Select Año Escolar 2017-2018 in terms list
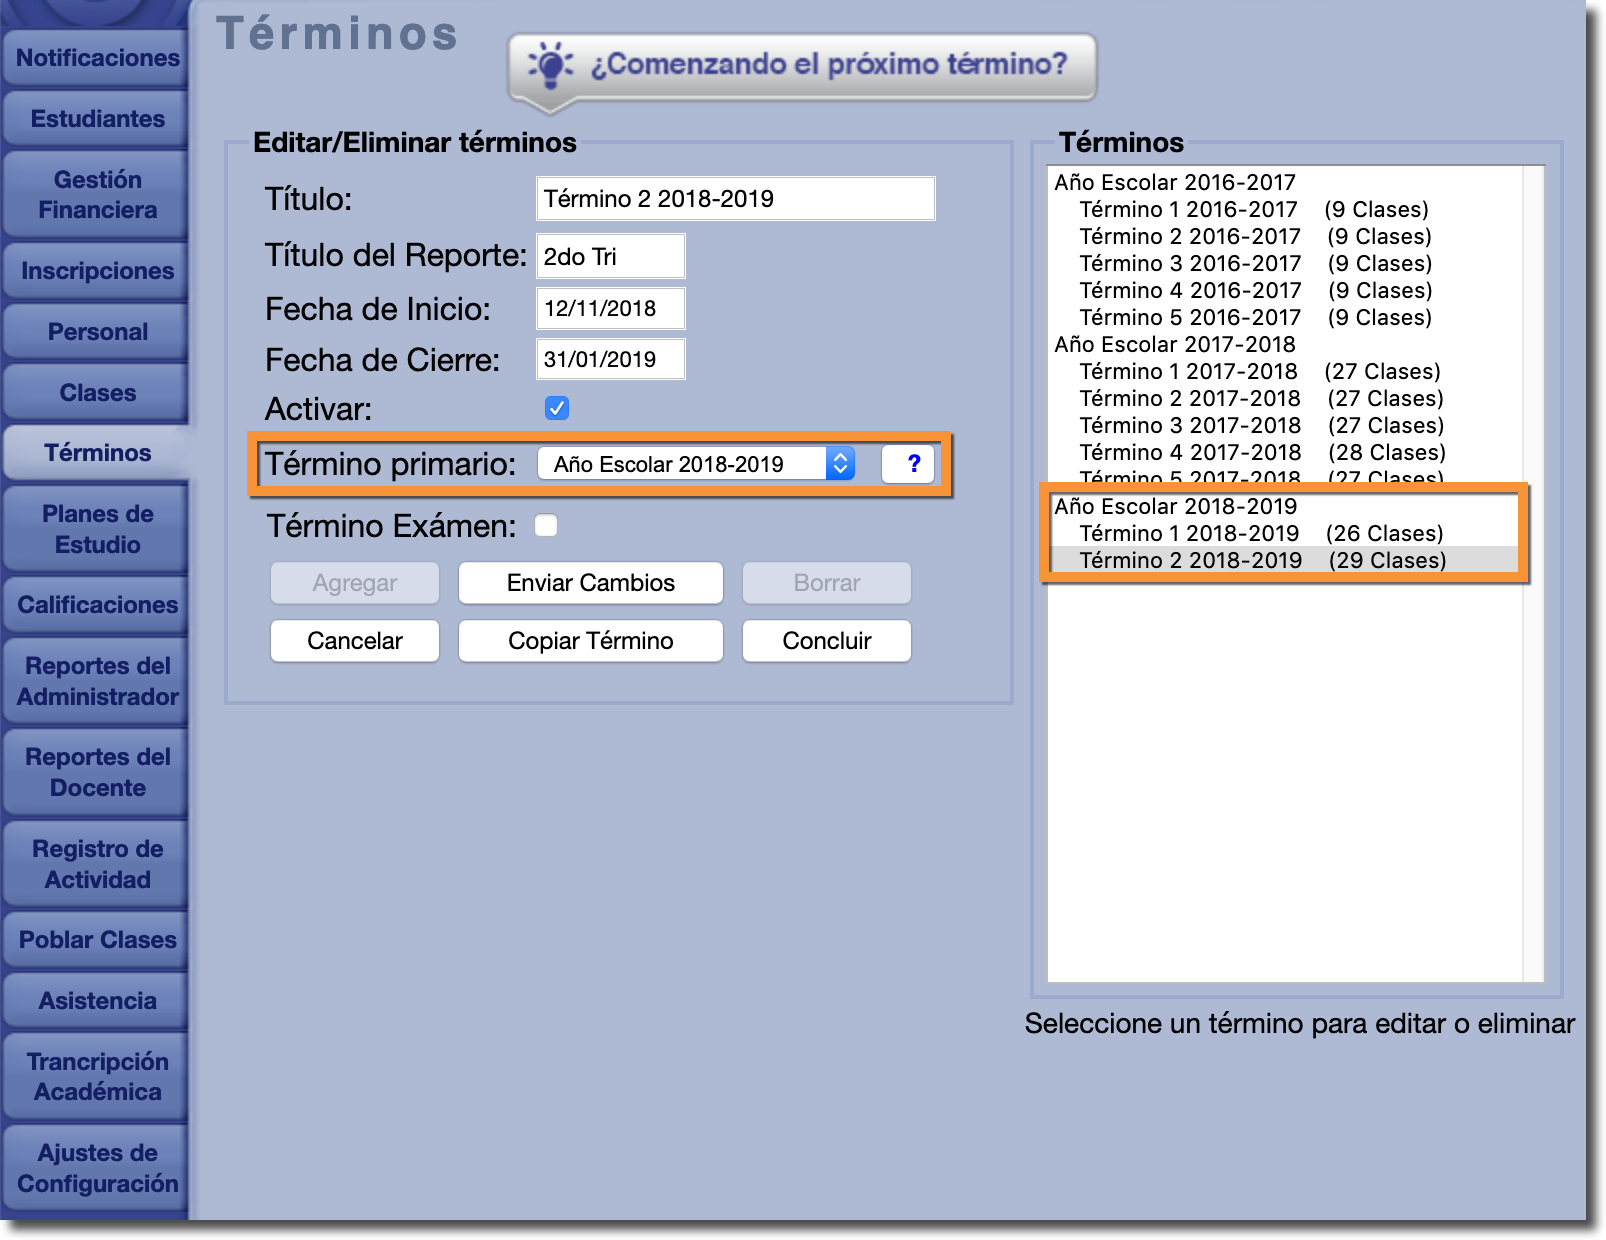Screen dimensions: 1606x1240 pyautogui.click(x=1175, y=345)
